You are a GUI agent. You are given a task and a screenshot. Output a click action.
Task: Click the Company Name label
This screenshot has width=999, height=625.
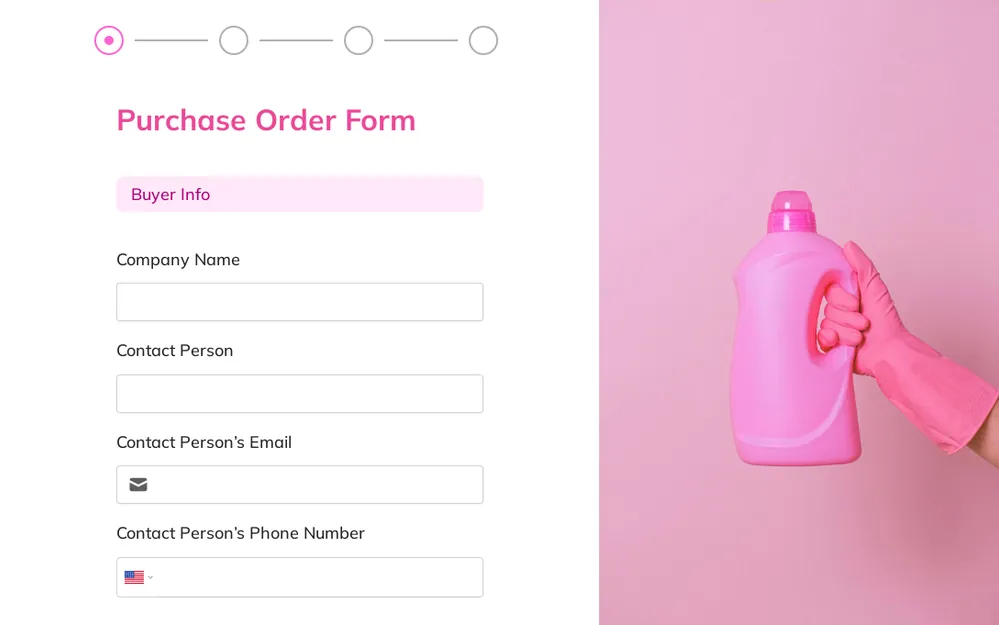(x=178, y=260)
